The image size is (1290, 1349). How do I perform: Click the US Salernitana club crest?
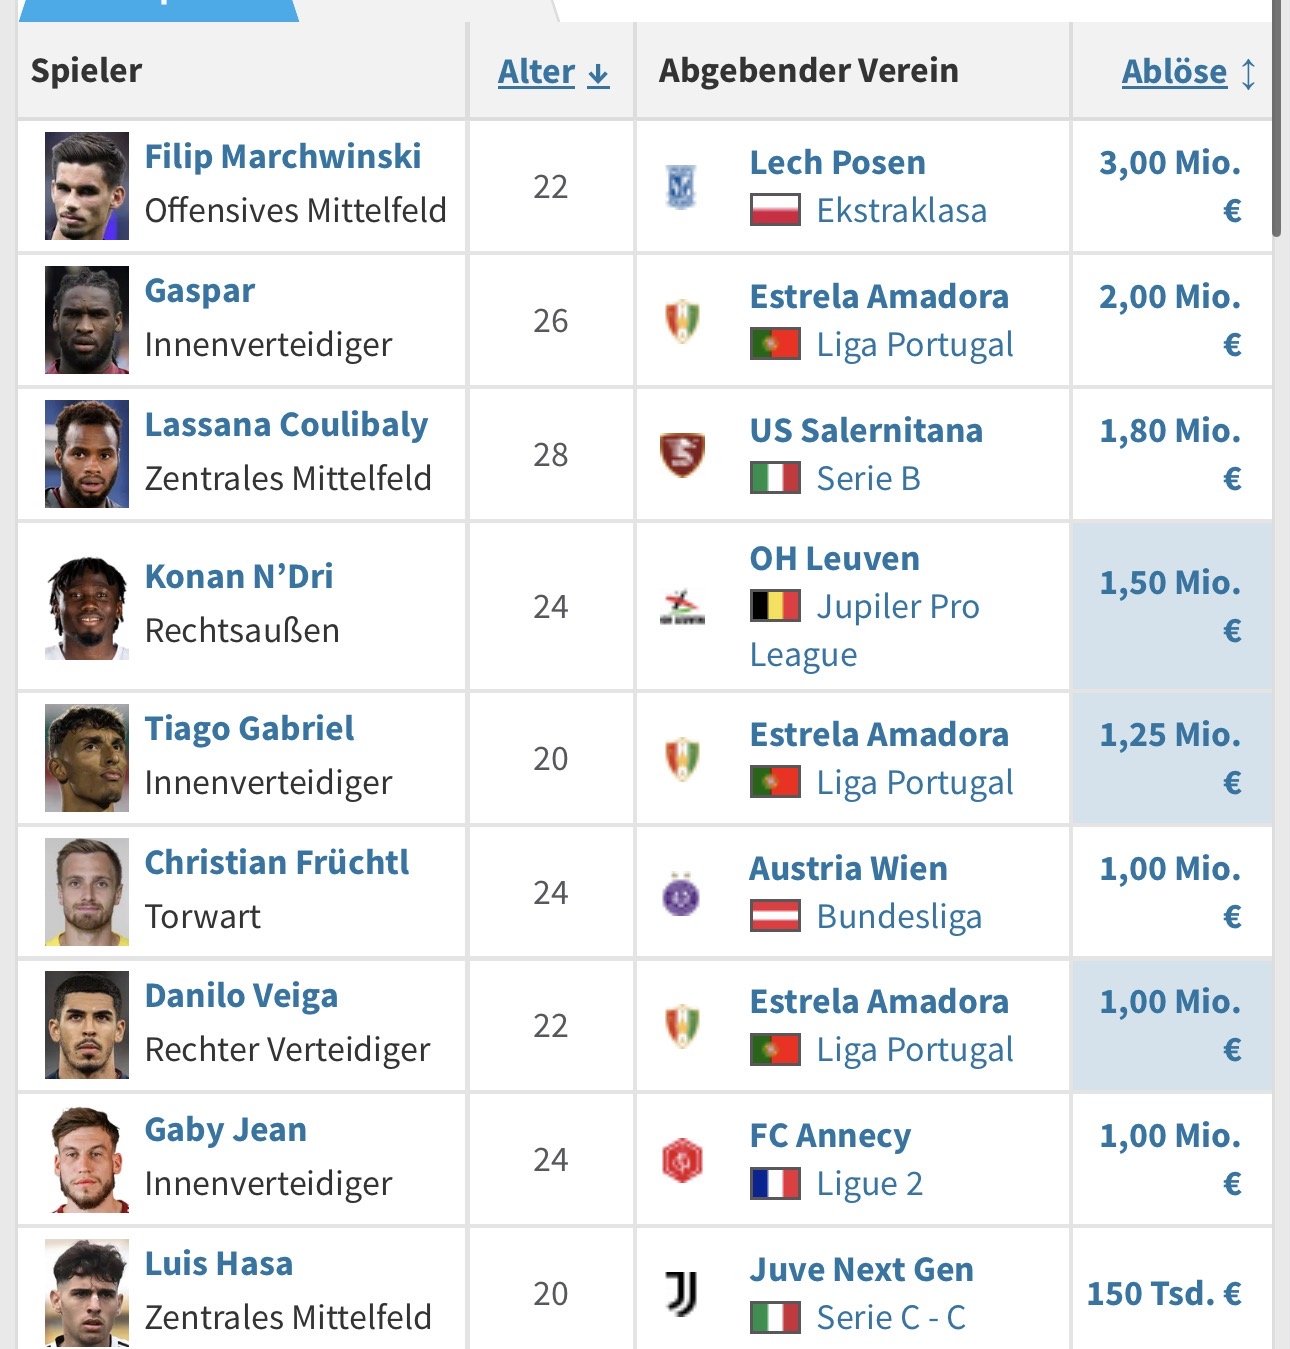[682, 454]
